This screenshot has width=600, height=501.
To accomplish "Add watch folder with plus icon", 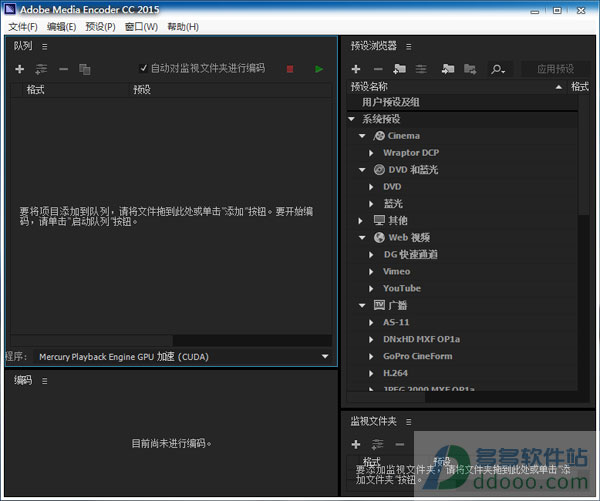I will 356,444.
